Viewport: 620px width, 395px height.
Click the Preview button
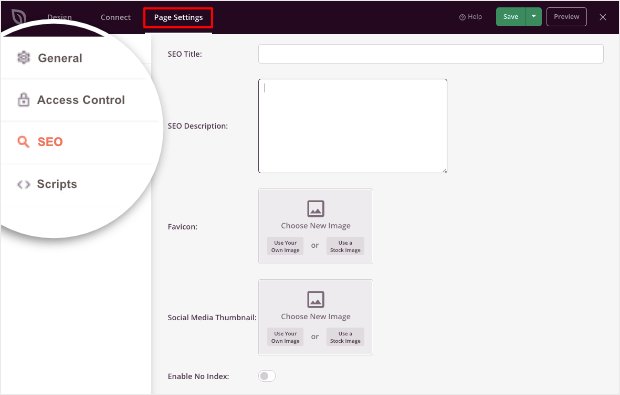(566, 17)
